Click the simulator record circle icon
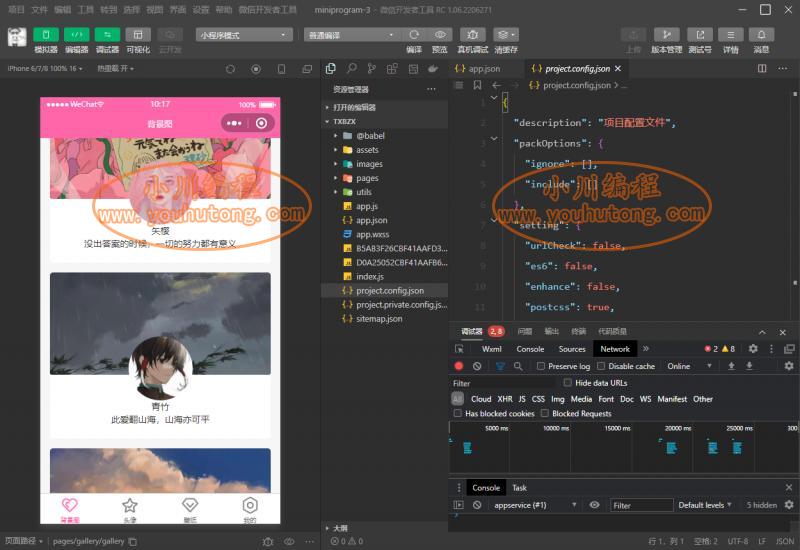The image size is (800, 550). (x=256, y=69)
